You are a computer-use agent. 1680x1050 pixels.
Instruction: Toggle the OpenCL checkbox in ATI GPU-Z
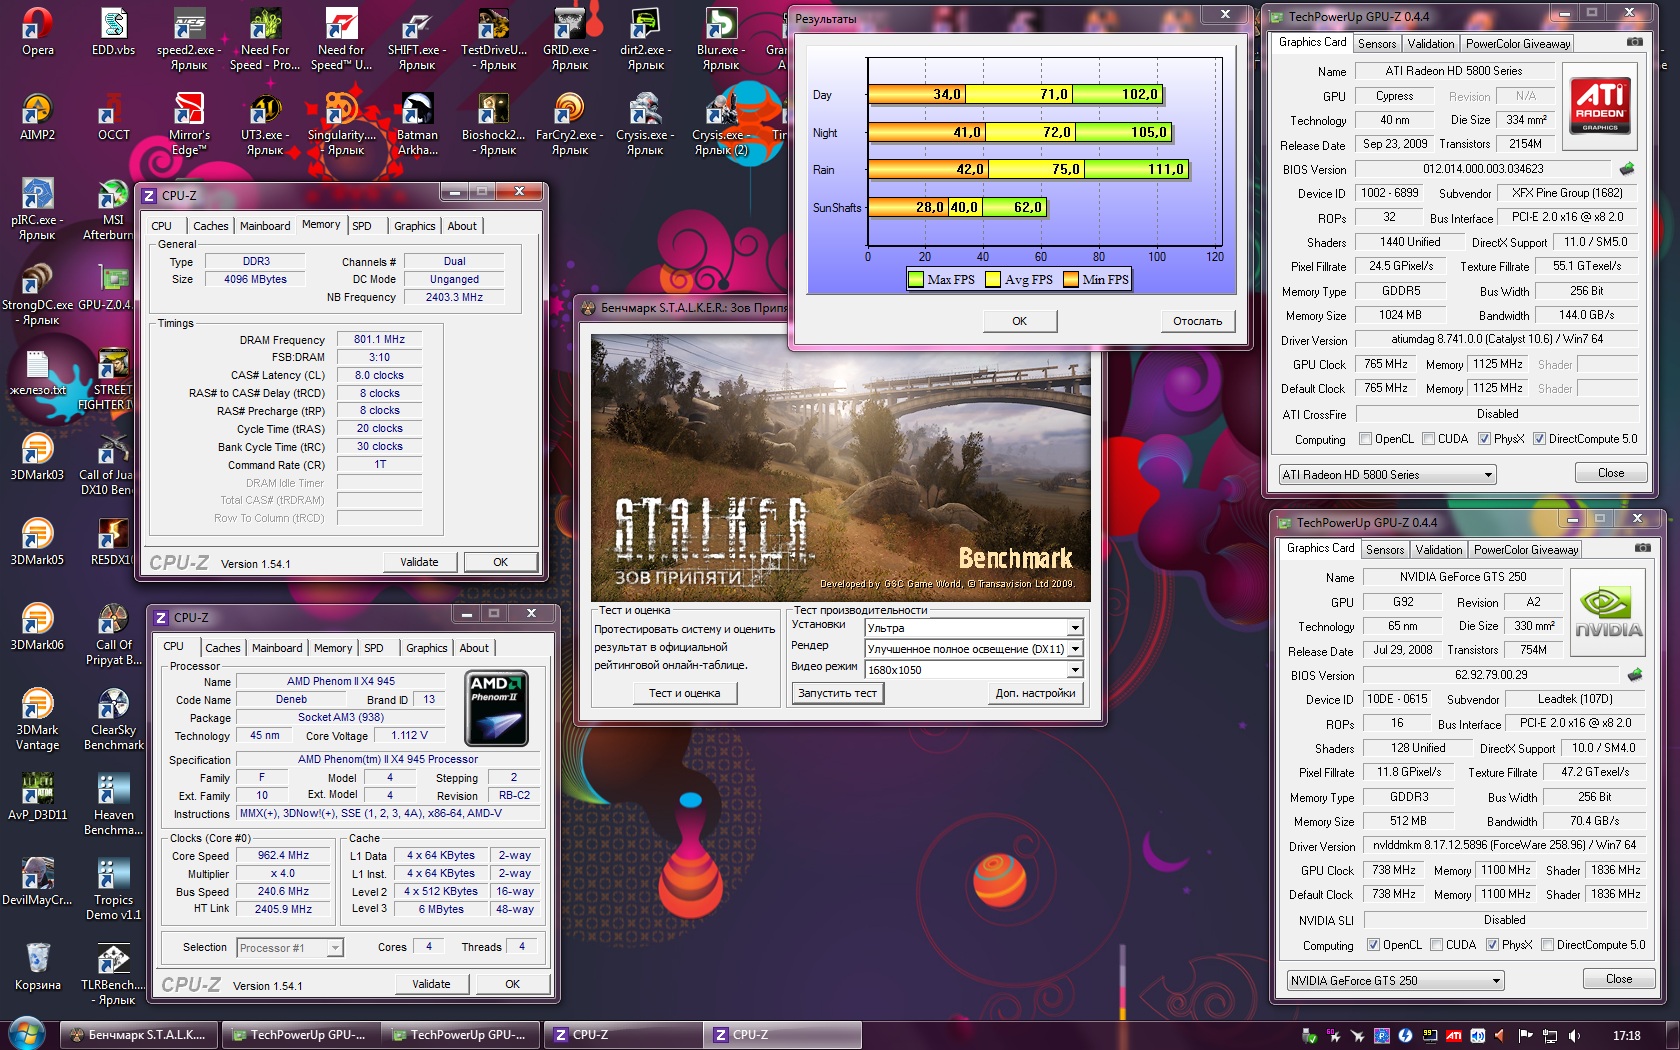click(x=1365, y=439)
